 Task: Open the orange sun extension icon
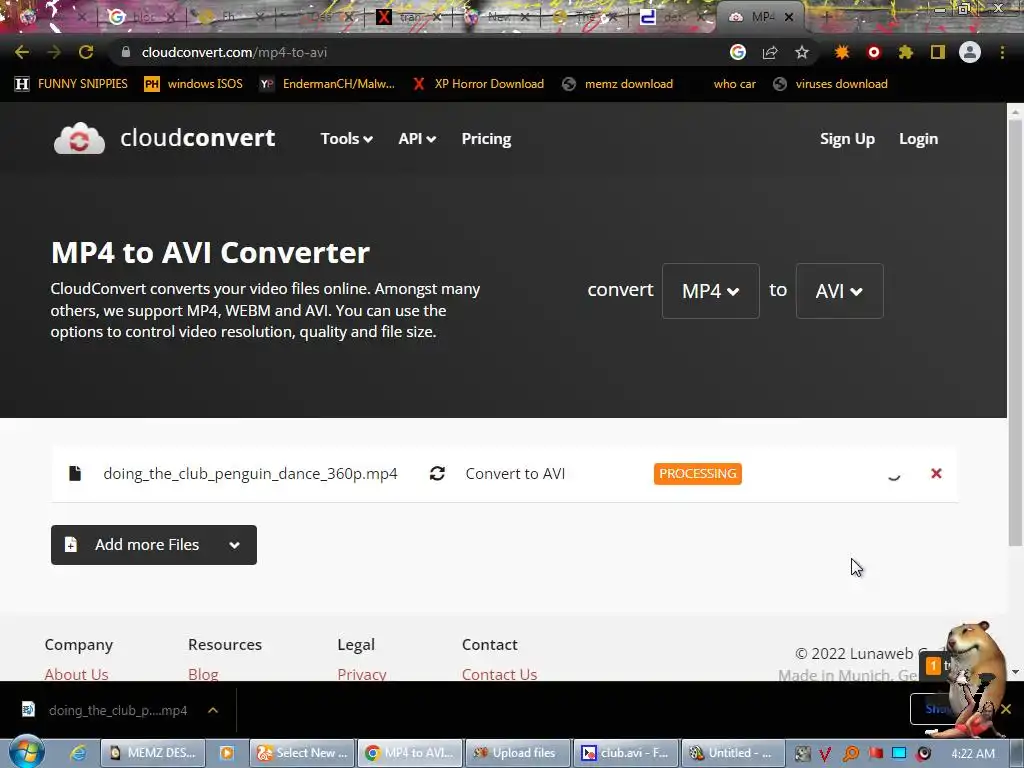coord(842,52)
